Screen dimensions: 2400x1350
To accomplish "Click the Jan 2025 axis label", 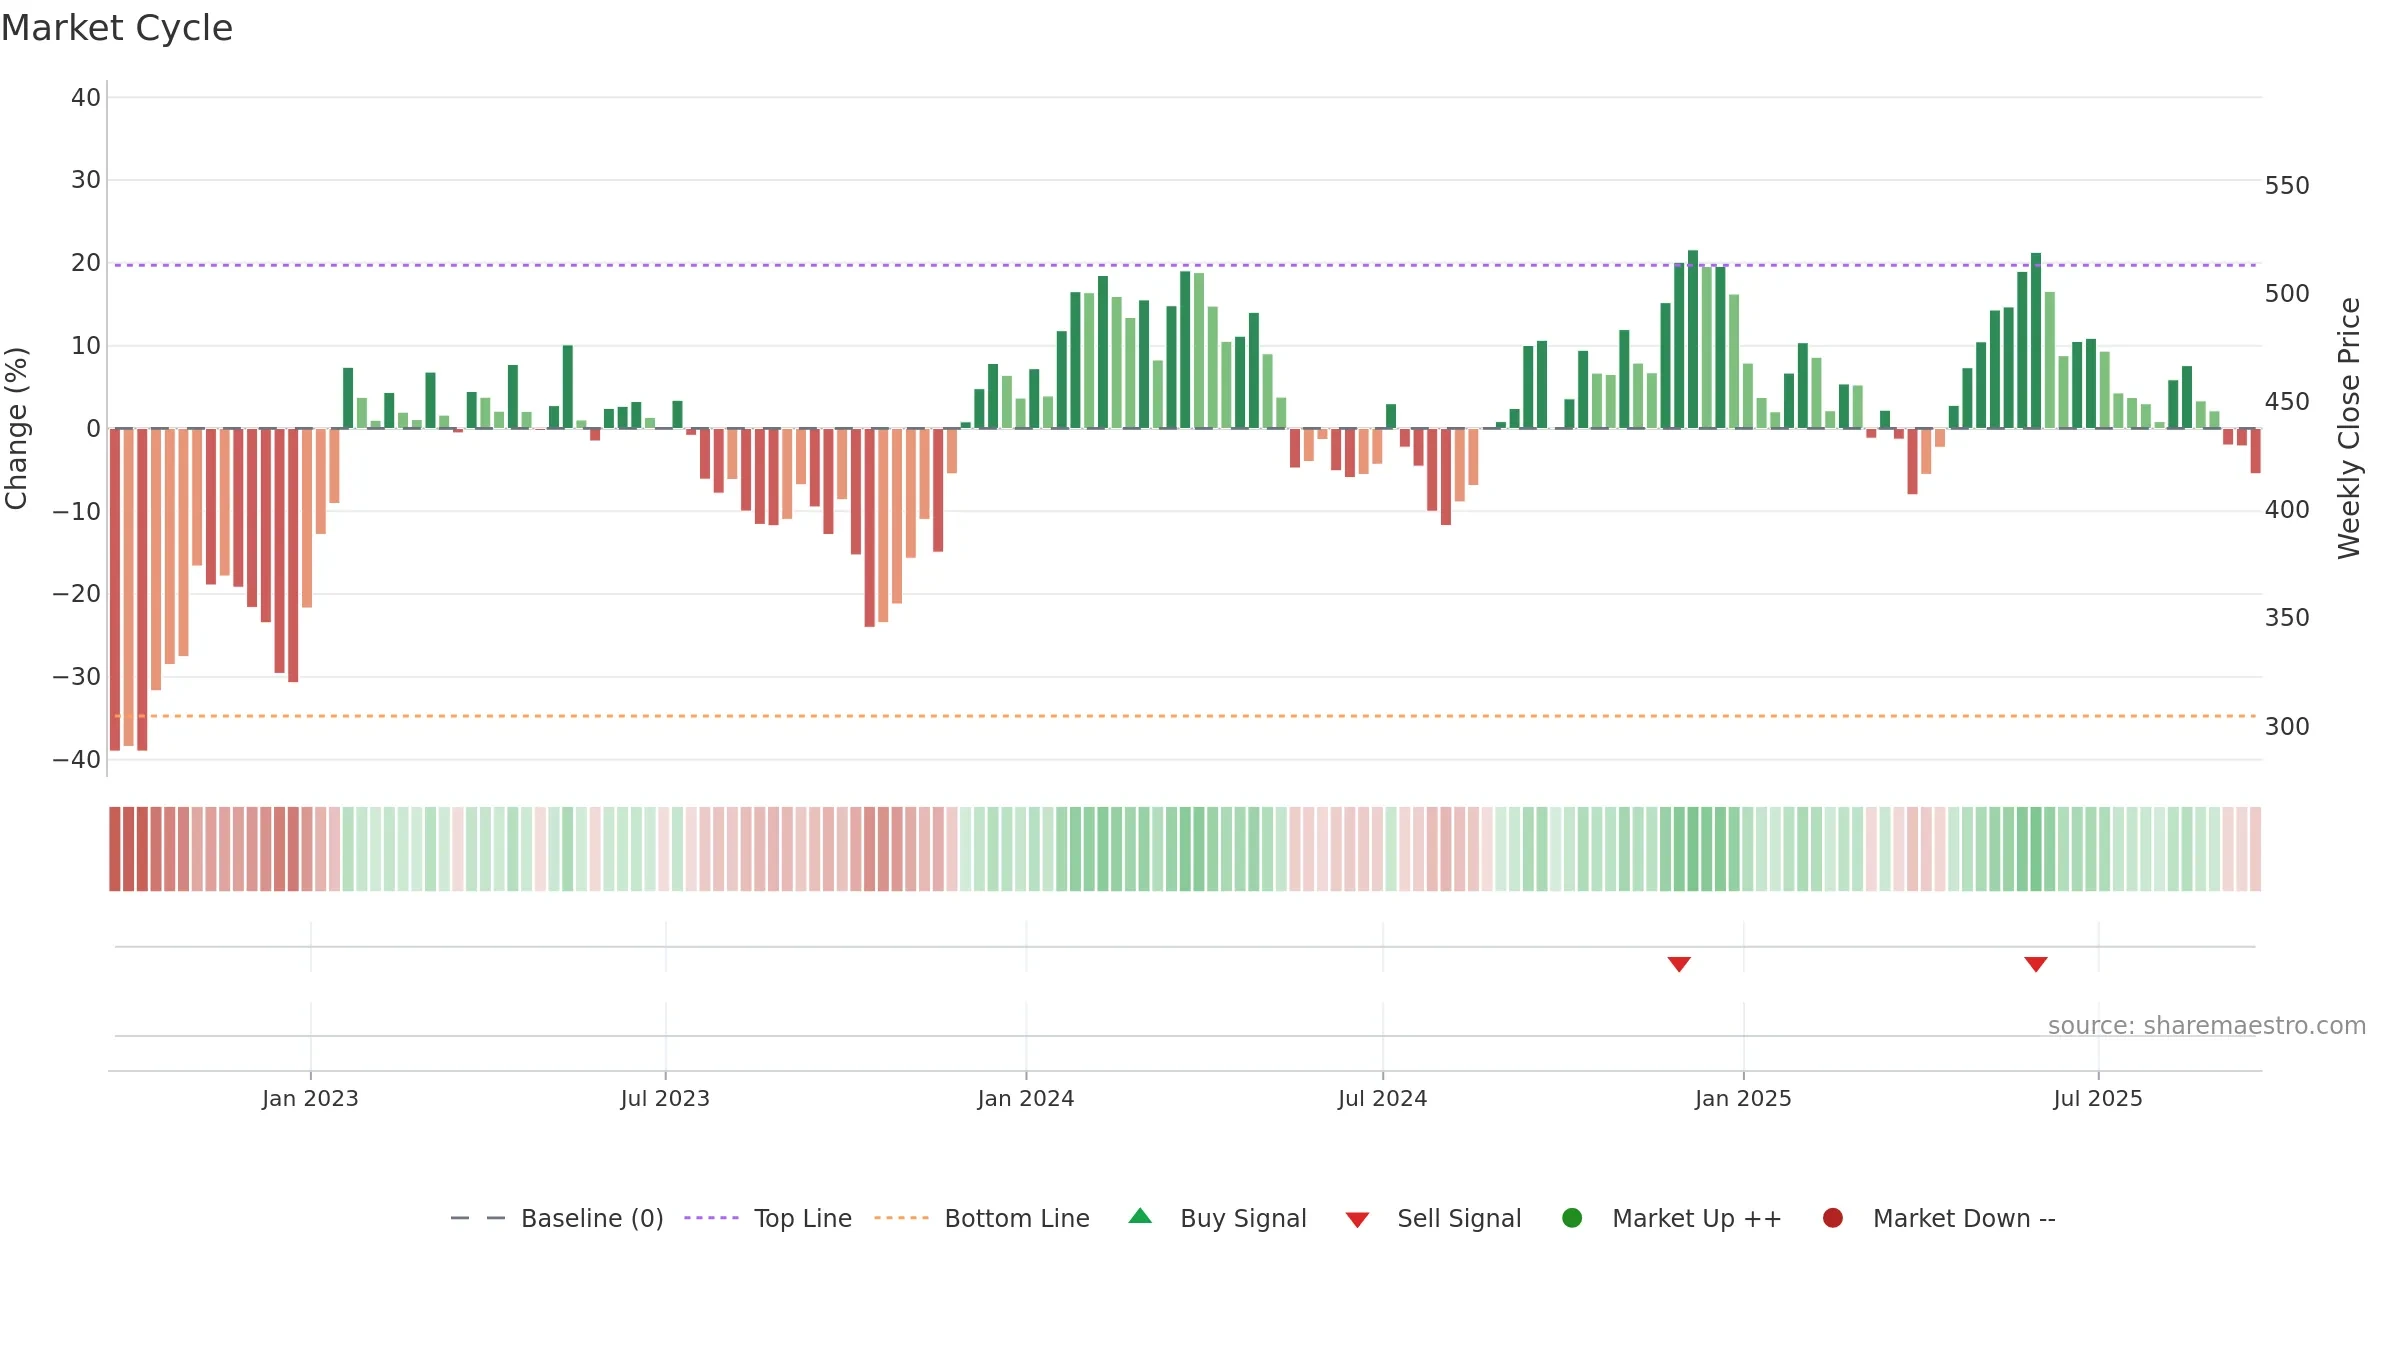I will click(x=1743, y=1099).
